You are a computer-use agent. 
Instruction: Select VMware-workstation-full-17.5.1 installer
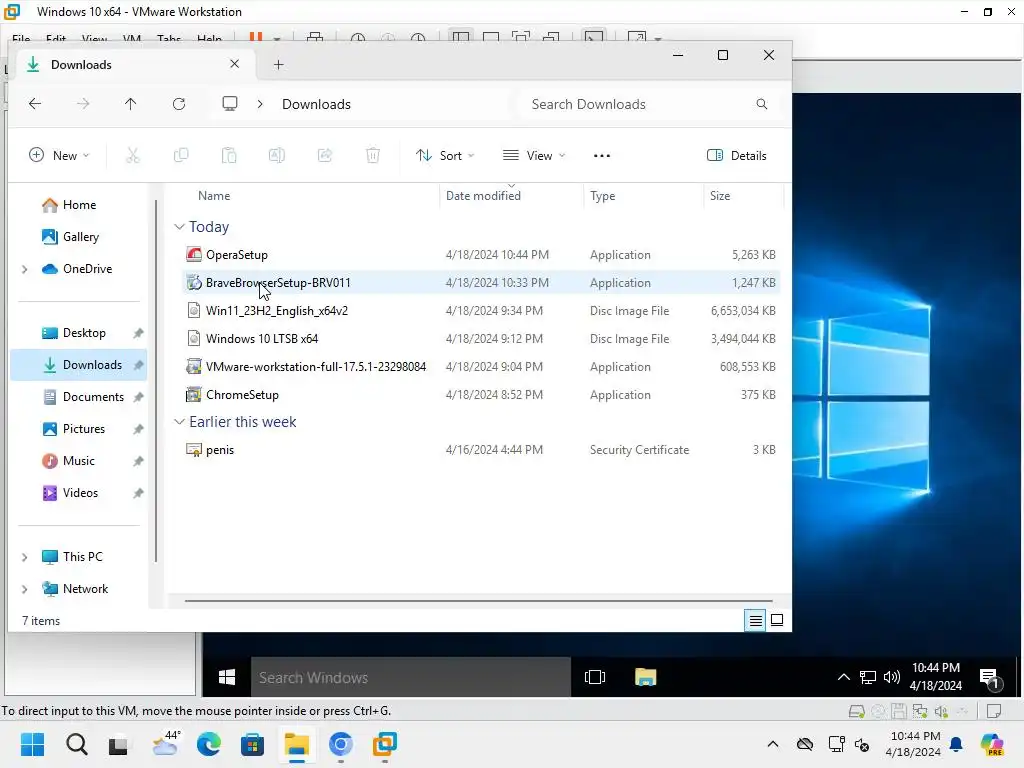(481, 367)
